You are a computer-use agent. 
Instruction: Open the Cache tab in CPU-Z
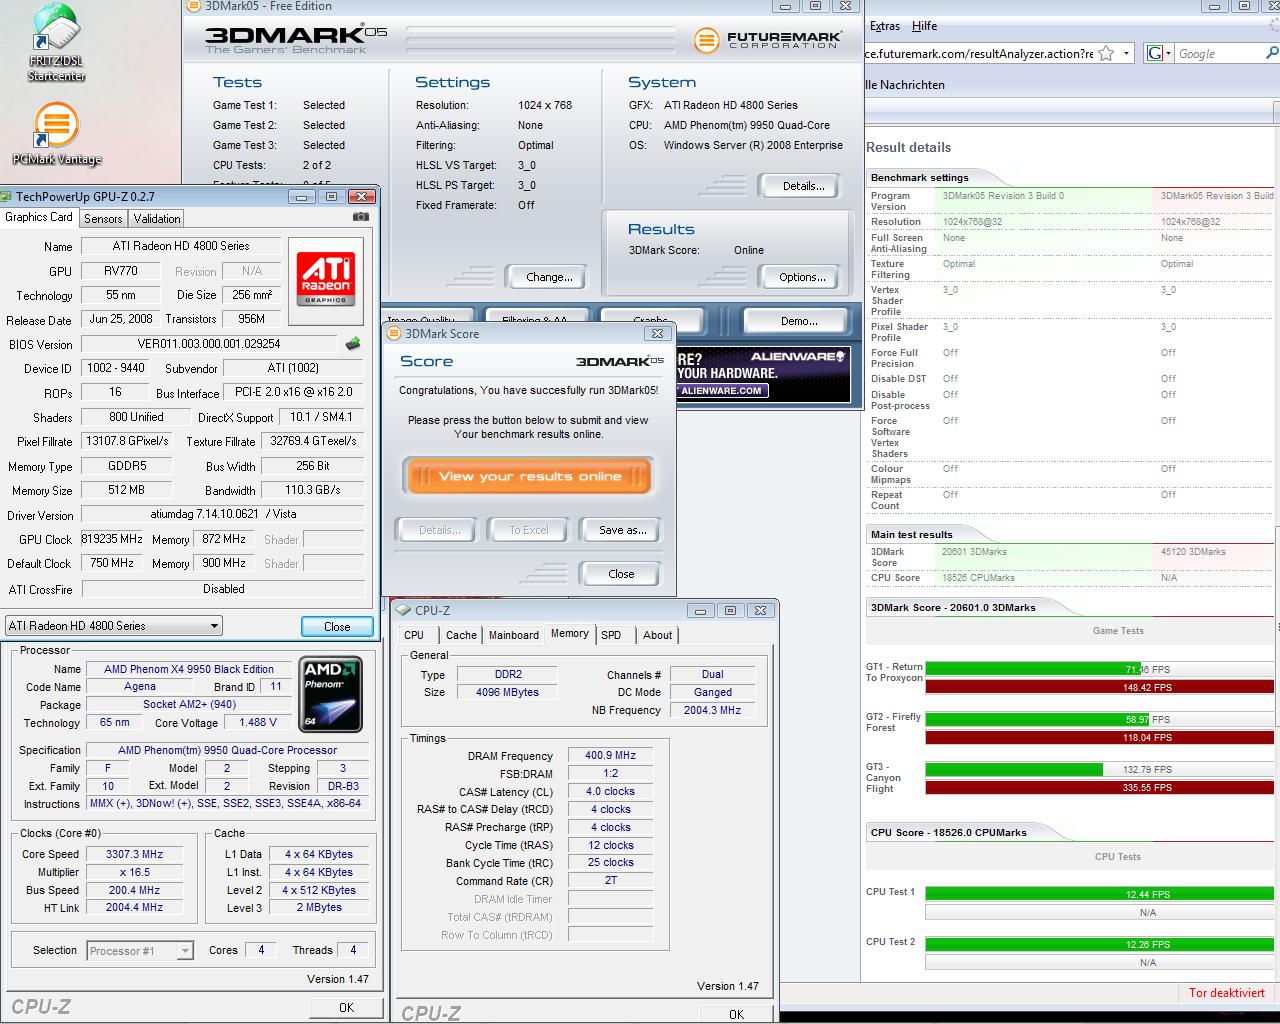tap(461, 635)
